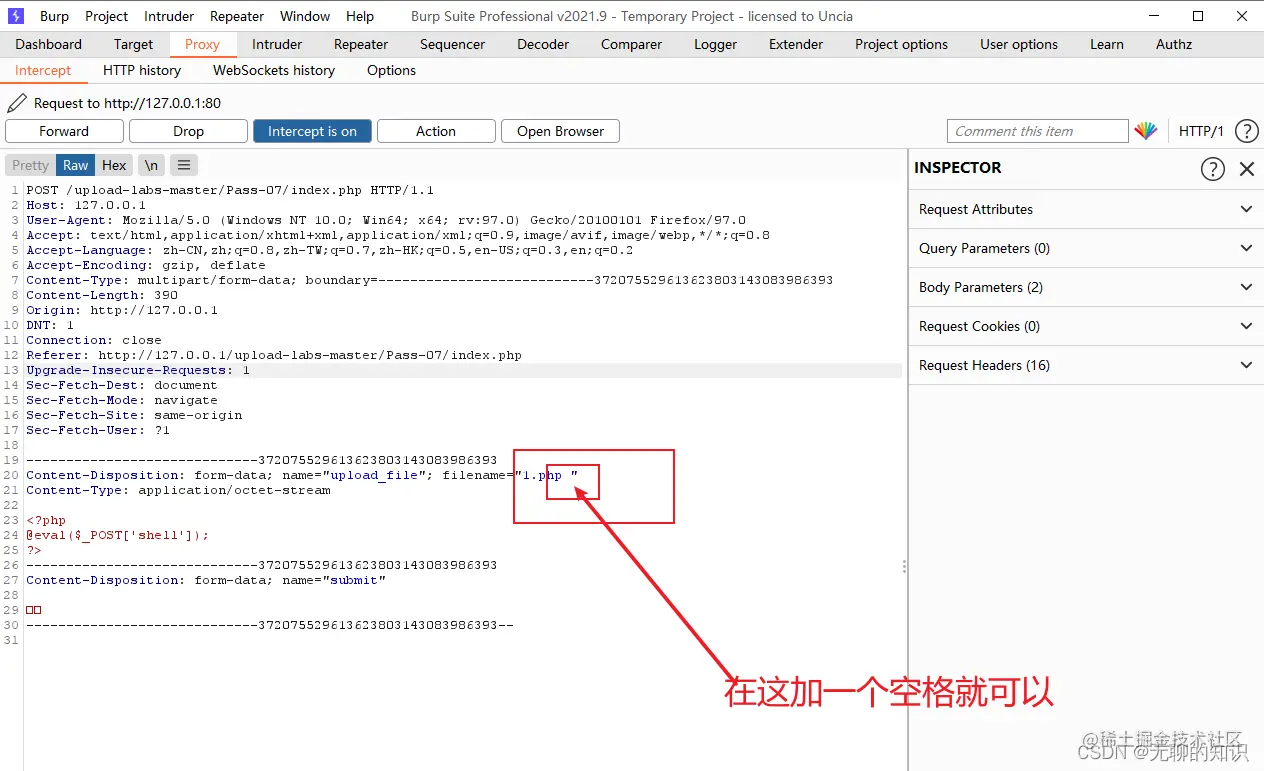Image resolution: width=1264 pixels, height=771 pixels.
Task: Open the Burp menu
Action: [x=54, y=16]
